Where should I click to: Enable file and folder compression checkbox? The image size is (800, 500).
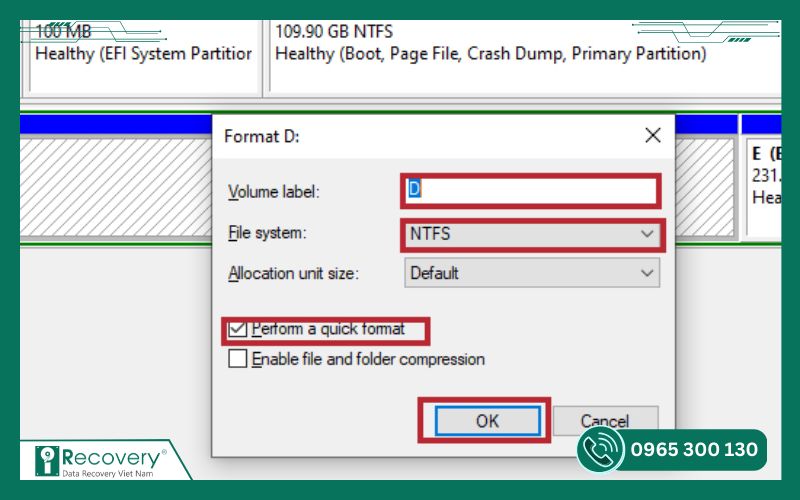(238, 359)
